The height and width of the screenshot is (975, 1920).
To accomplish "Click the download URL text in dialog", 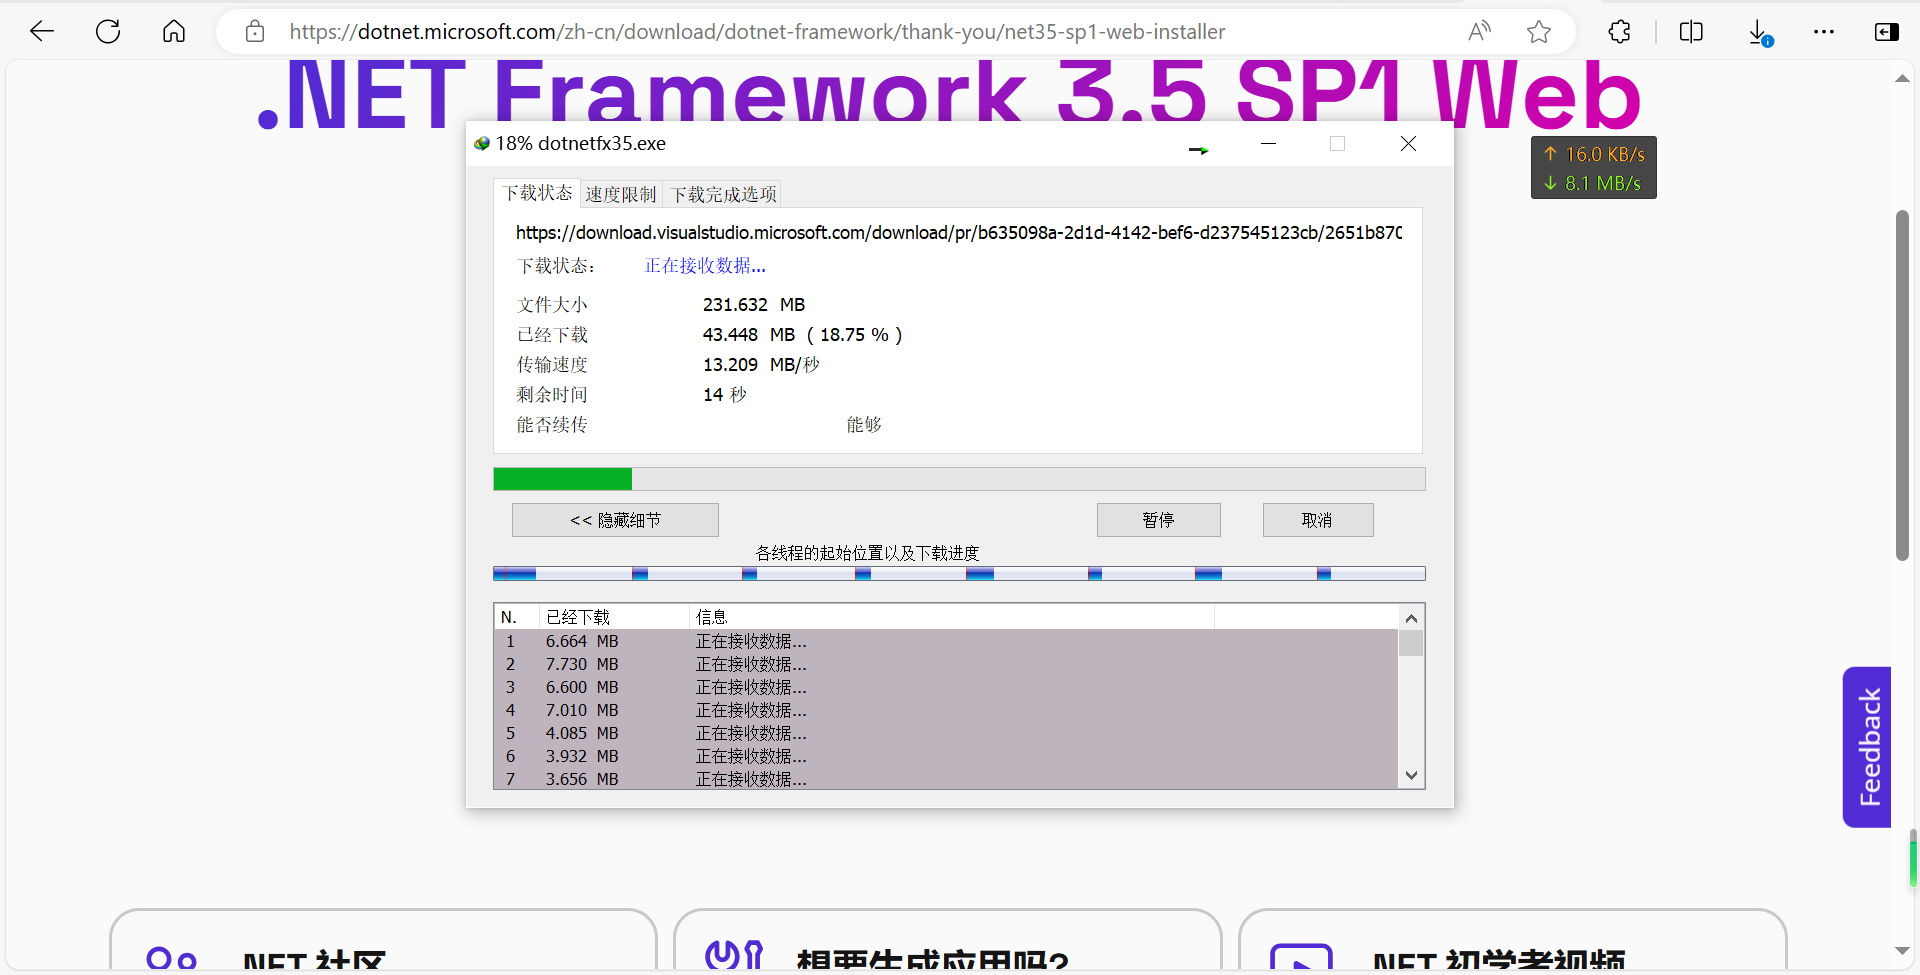I will pyautogui.click(x=959, y=233).
